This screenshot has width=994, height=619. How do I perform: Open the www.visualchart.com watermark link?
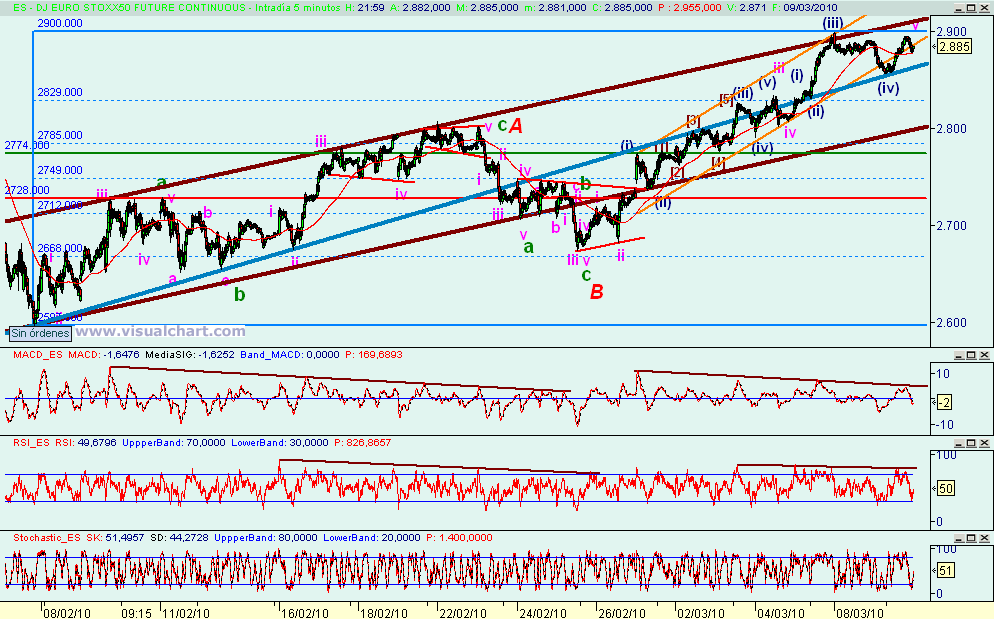coord(162,330)
